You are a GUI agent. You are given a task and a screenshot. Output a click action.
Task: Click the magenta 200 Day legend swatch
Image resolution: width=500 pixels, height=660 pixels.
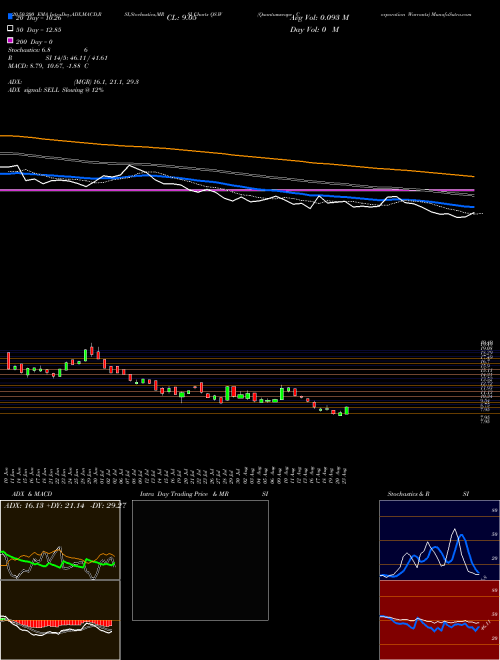(x=10, y=40)
